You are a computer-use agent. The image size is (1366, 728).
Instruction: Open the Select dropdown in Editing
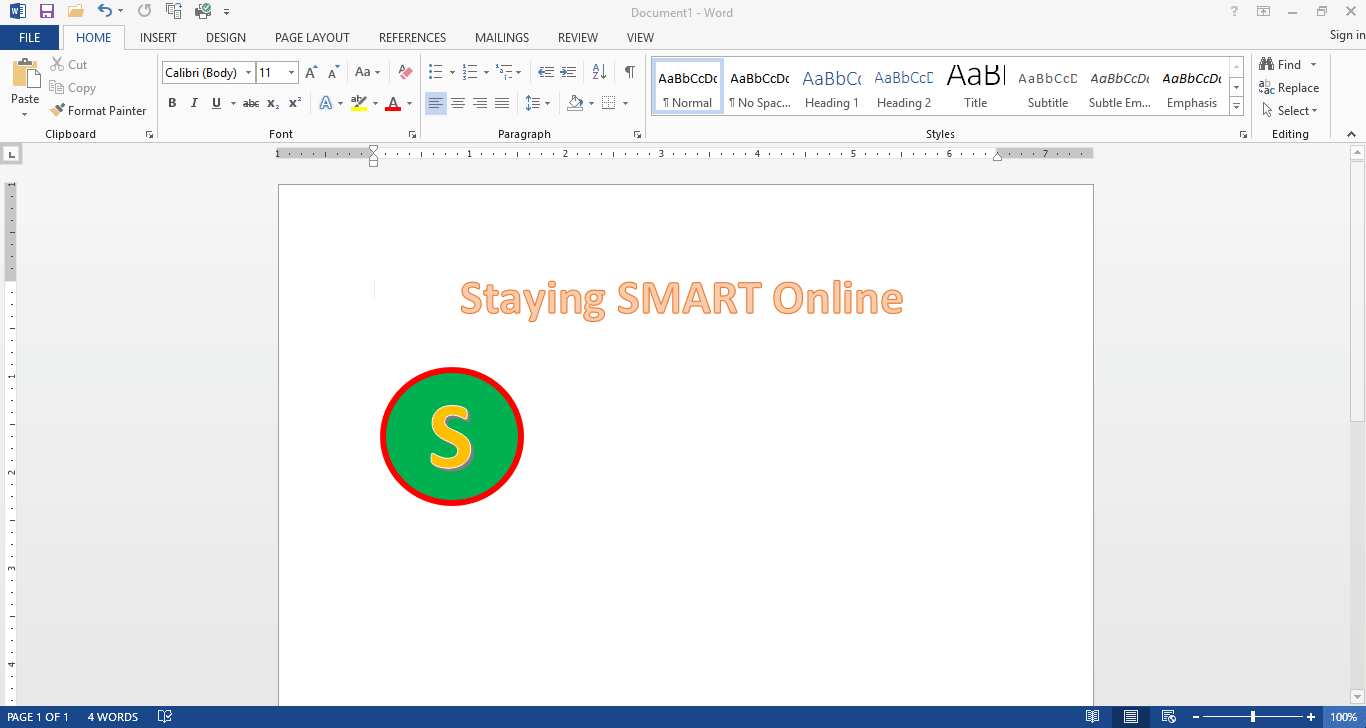click(1290, 111)
